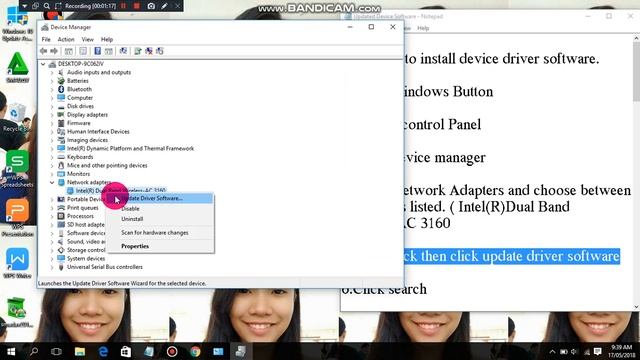Click the Back arrow in Device Manager toolbar
Screen dimensions: 640x360
coord(44,51)
